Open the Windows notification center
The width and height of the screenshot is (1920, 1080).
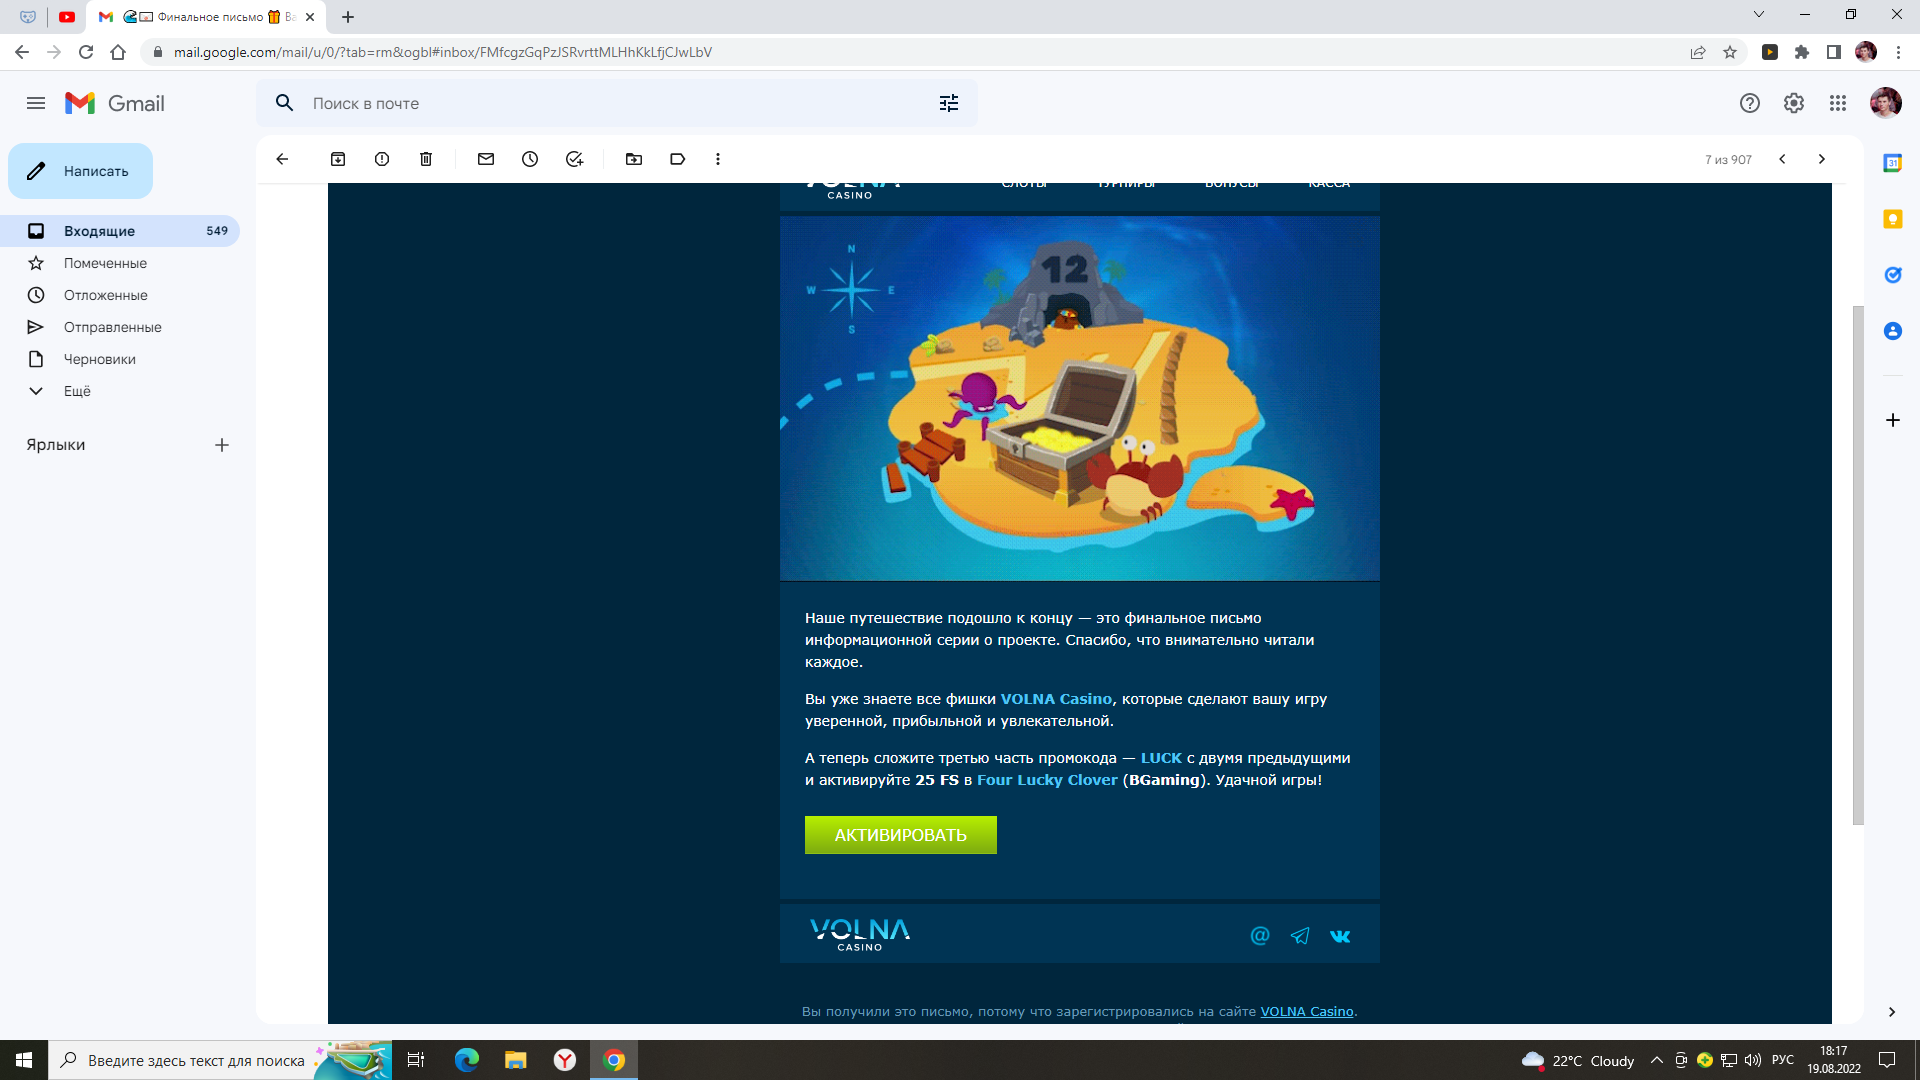pos(1887,1060)
